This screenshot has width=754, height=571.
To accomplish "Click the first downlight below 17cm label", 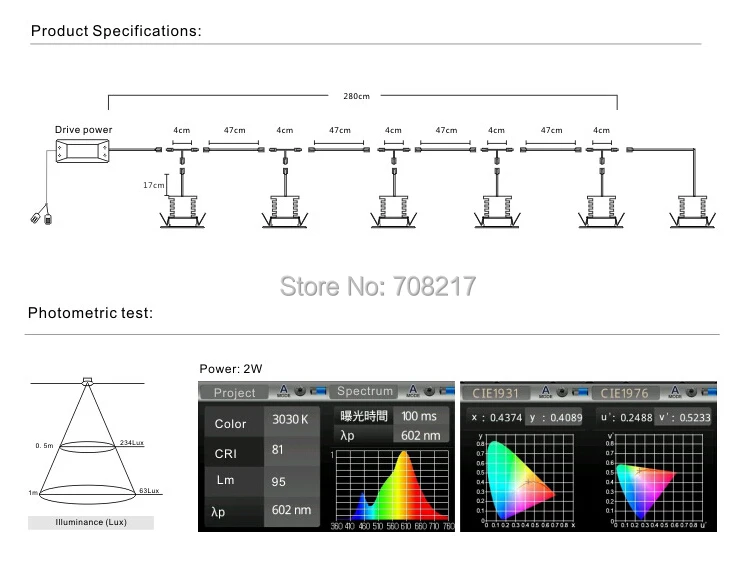I will tap(182, 211).
